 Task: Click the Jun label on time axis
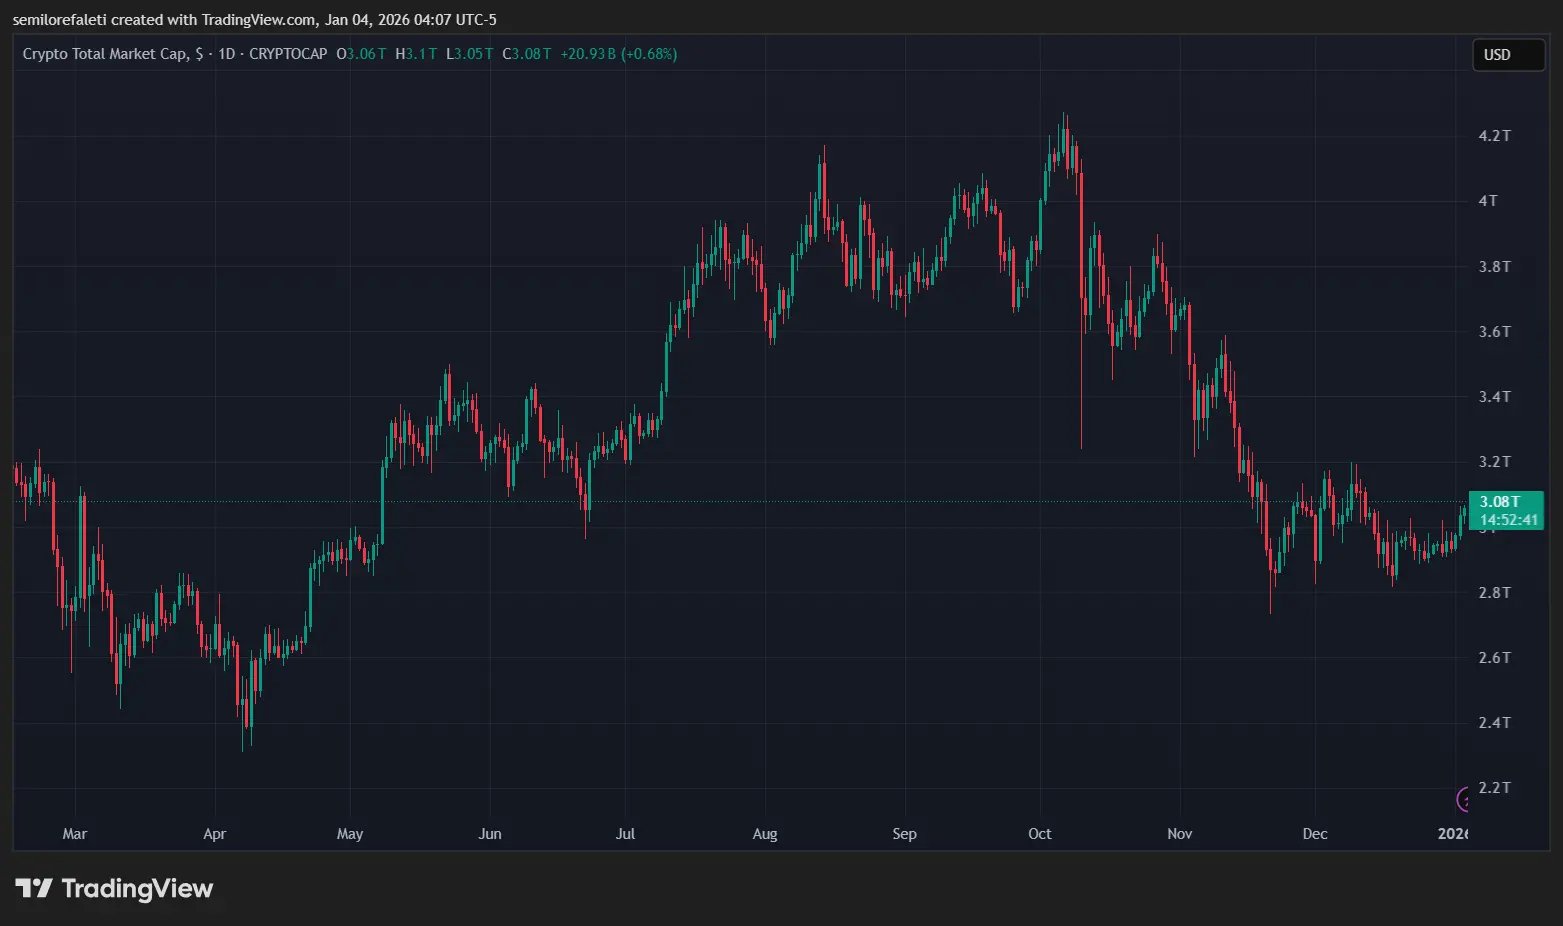coord(490,834)
